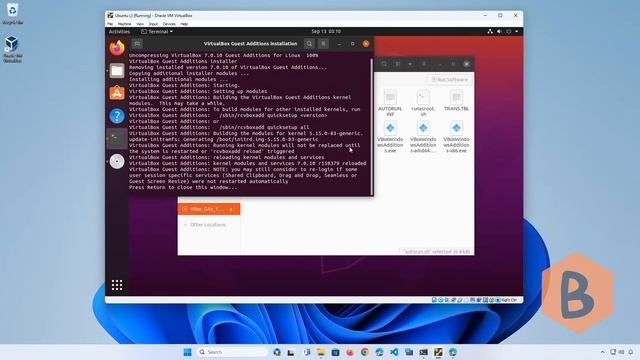Open Chrome from the Windows taskbar
The width and height of the screenshot is (640, 360).
[x=364, y=352]
